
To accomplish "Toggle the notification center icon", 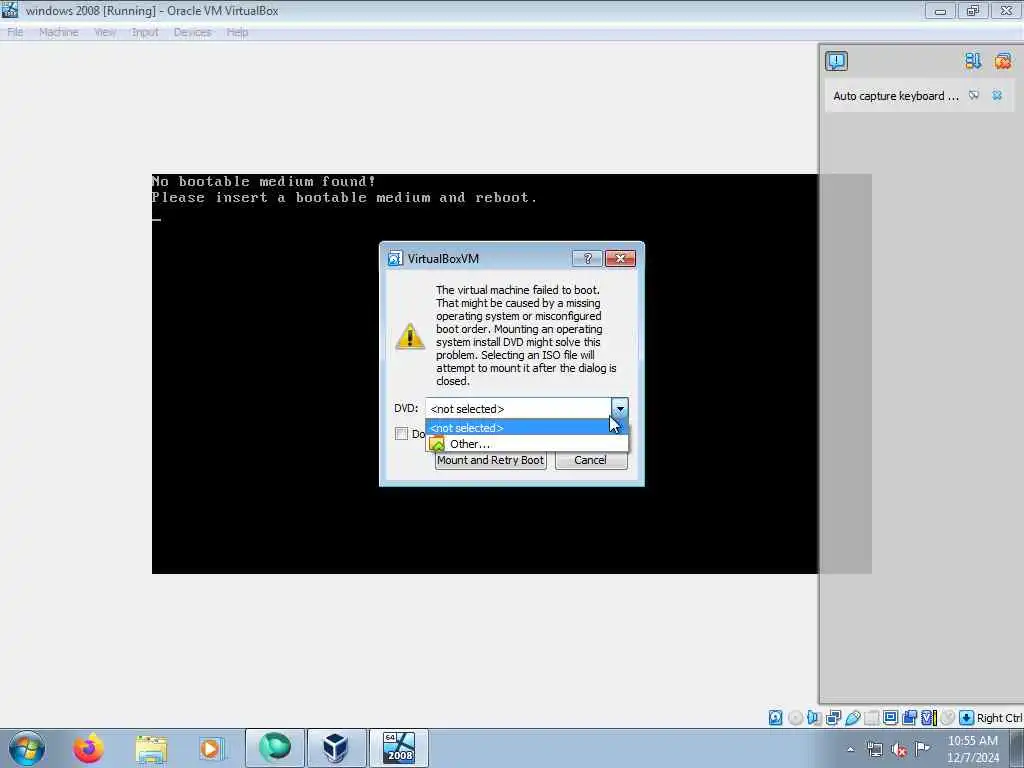I will 837,61.
